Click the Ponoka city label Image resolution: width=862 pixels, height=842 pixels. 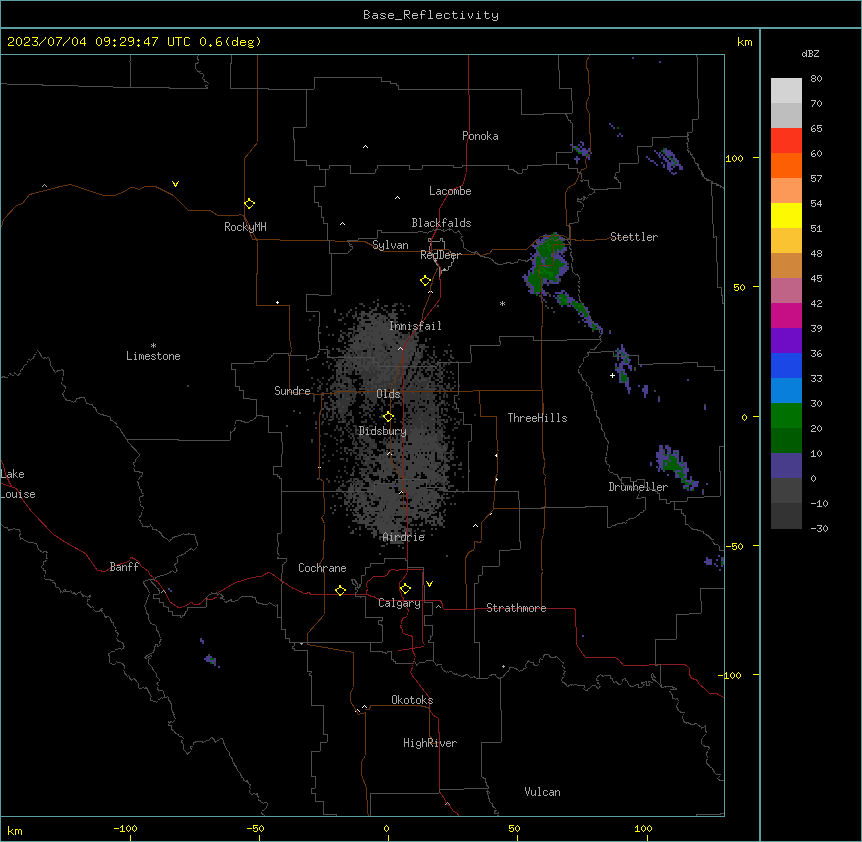pyautogui.click(x=480, y=136)
